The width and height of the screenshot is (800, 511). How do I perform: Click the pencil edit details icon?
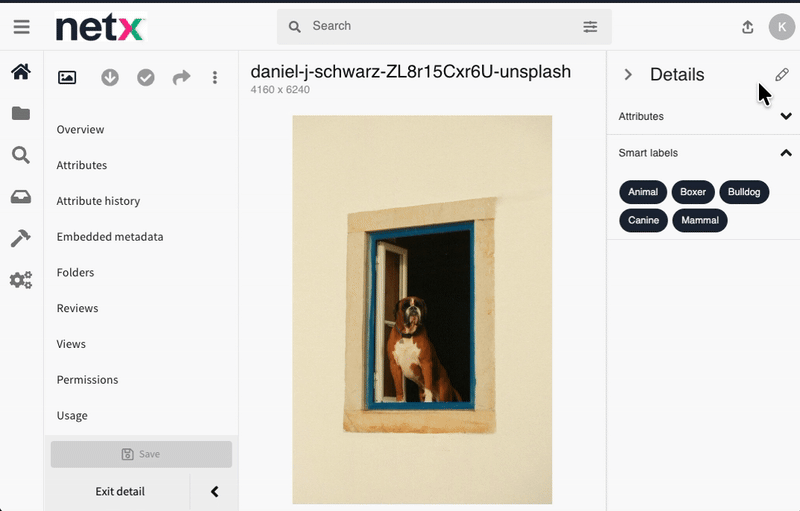pyautogui.click(x=782, y=75)
